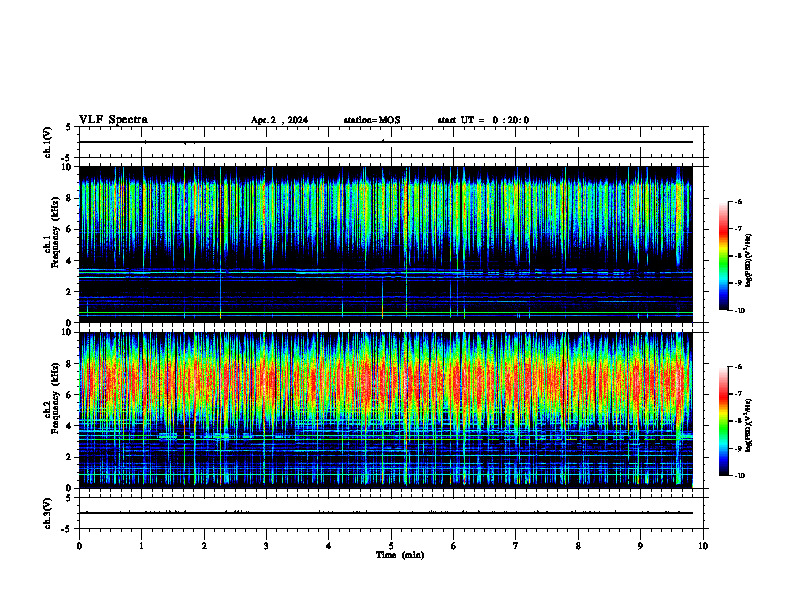Viewport: 792px width, 612px height.
Task: Select ch.1 "Frequency (kHz)" axis label
Action: (x=55, y=233)
